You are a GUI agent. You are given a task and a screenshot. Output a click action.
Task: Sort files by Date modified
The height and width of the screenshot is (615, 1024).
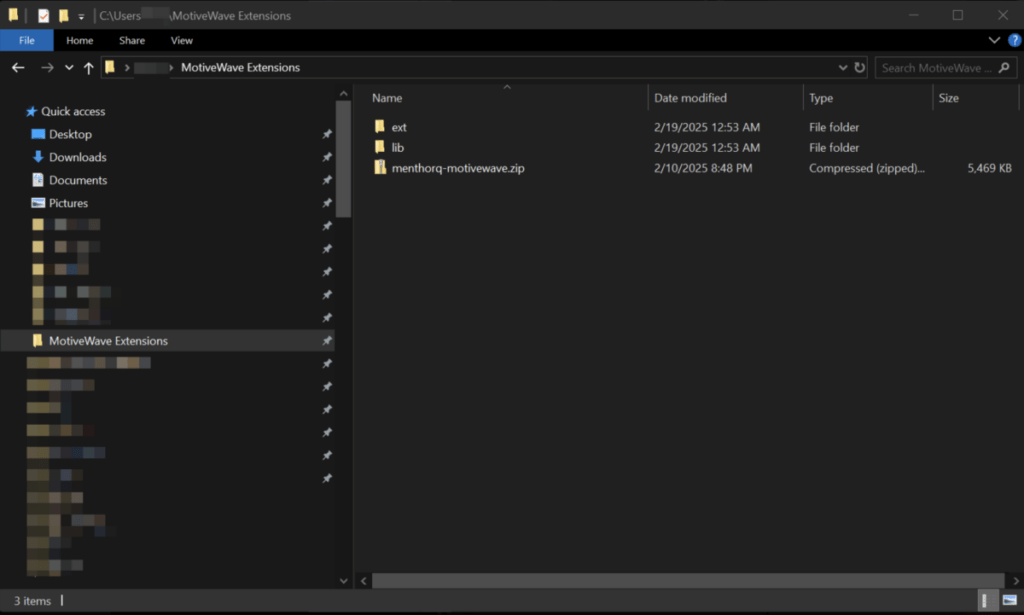(x=688, y=97)
